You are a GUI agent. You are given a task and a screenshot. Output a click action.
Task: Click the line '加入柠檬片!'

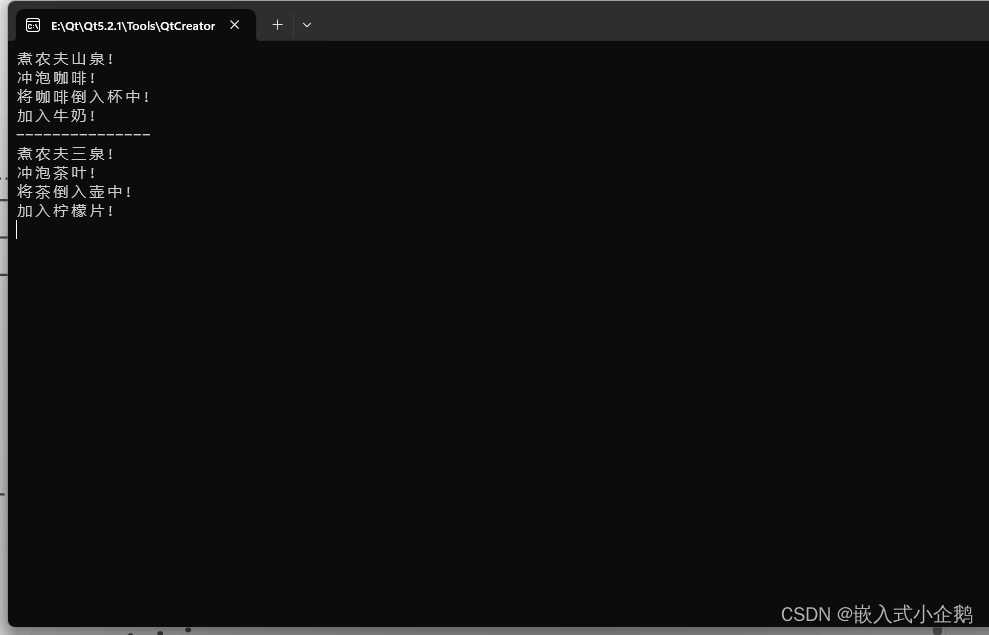[66, 211]
